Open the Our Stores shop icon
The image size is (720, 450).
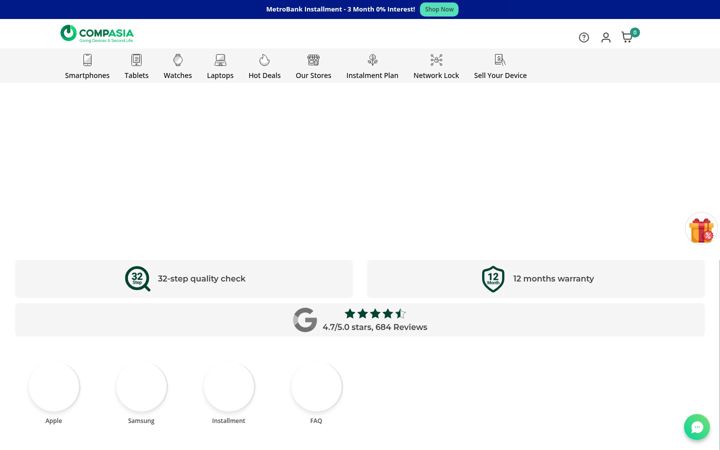313,60
